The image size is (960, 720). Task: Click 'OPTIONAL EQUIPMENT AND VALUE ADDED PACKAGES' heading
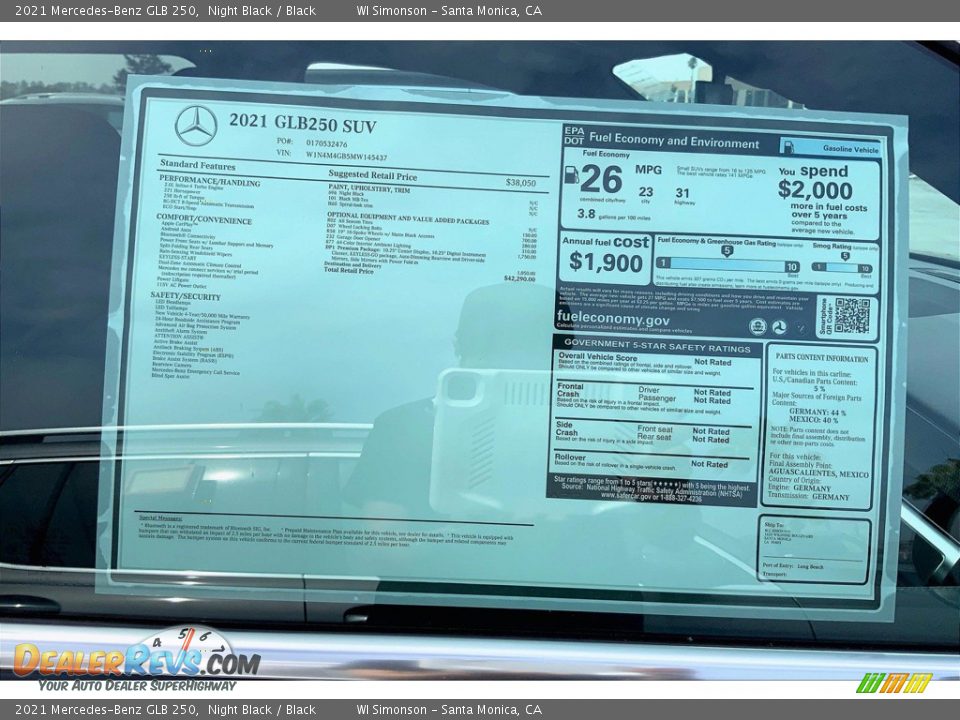click(x=408, y=219)
